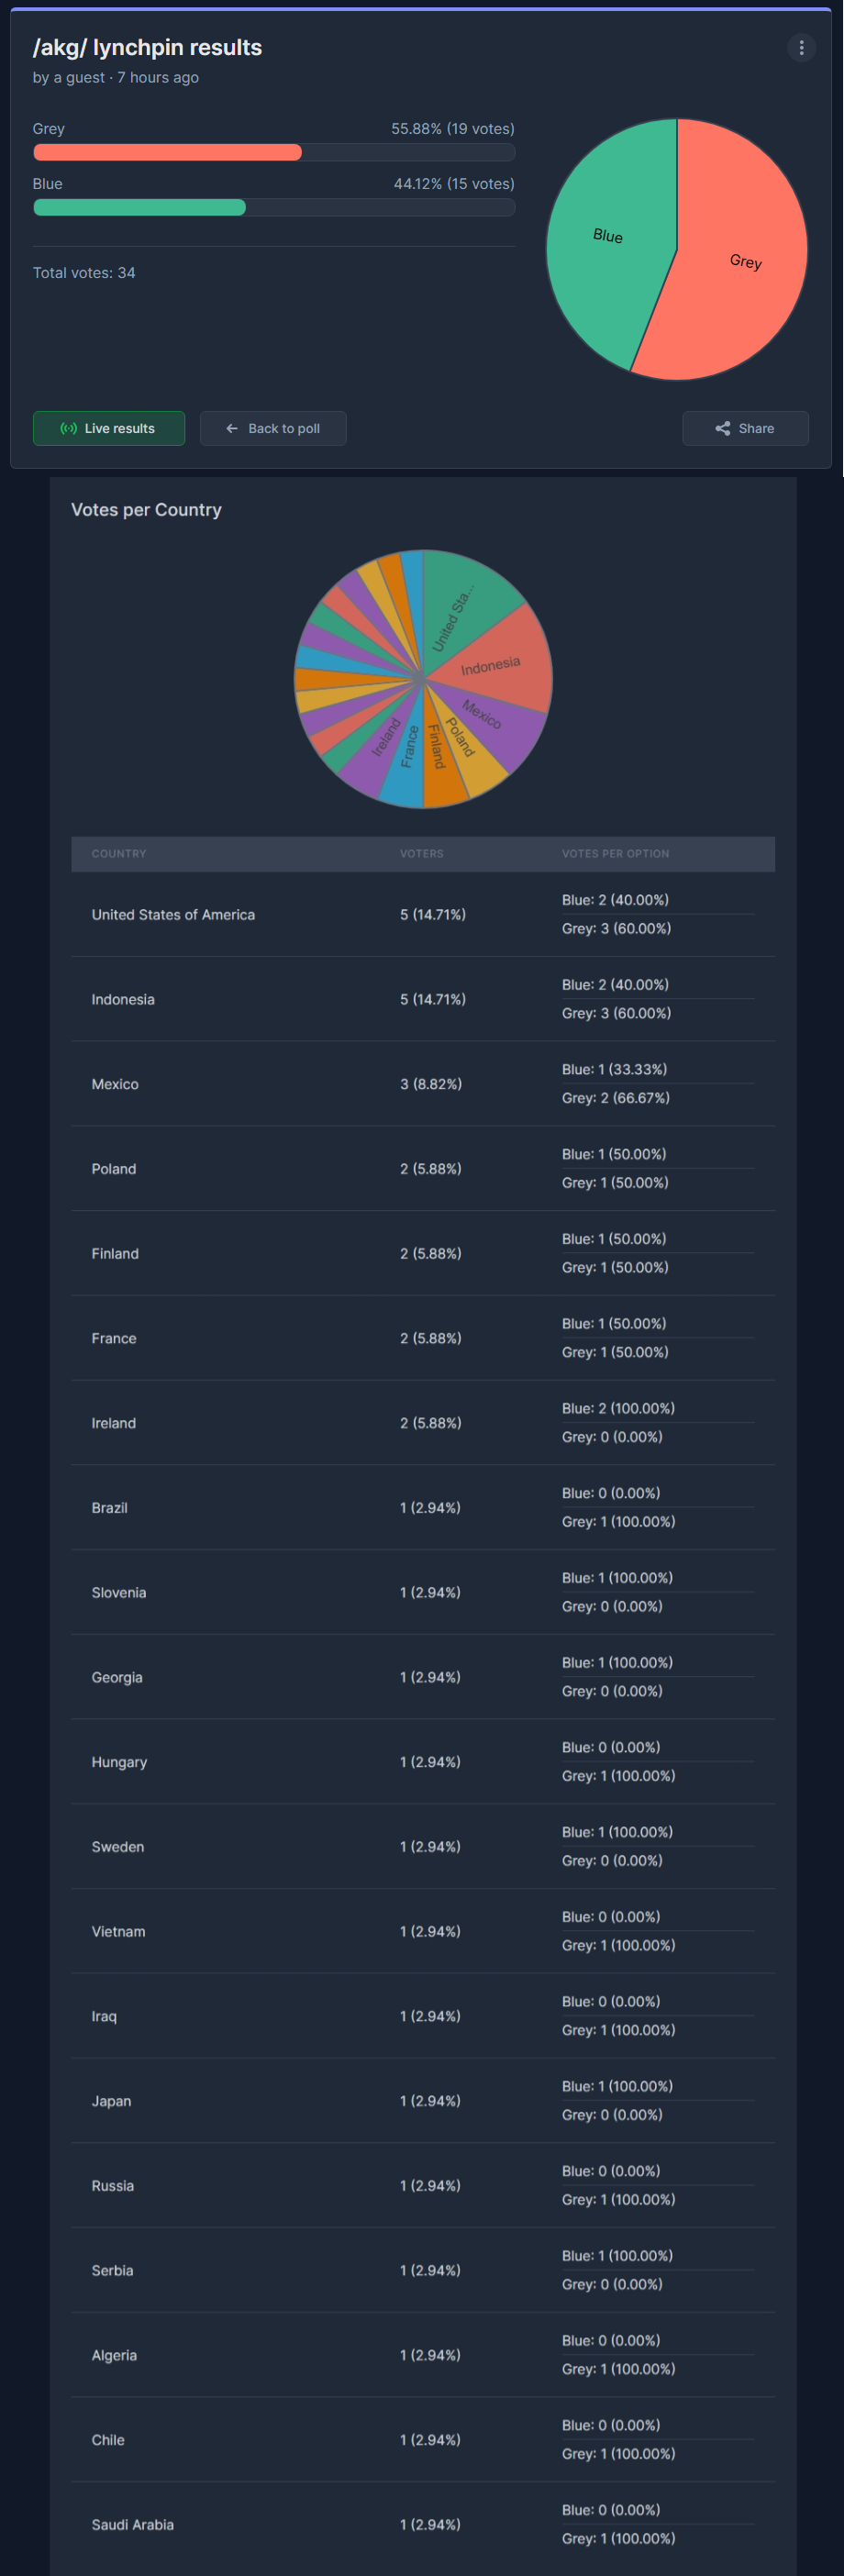Click the Voters column header
The image size is (844, 2576).
(x=422, y=854)
